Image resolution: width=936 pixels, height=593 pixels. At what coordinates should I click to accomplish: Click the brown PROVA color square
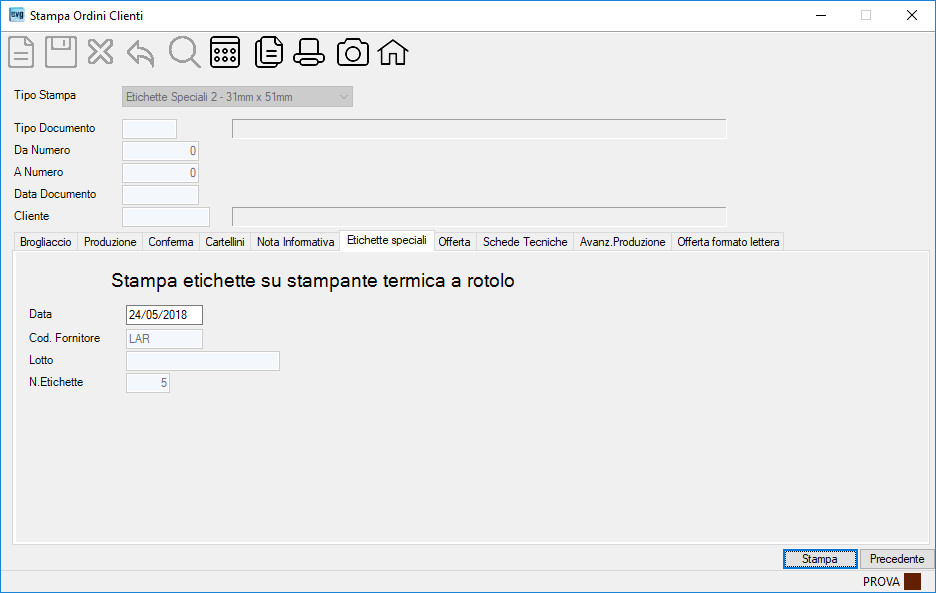tap(912, 581)
